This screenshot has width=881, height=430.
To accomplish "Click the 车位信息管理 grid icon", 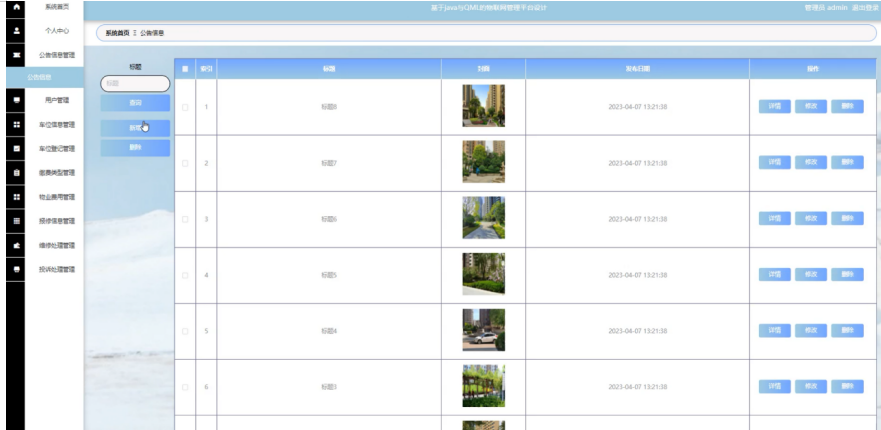I will pyautogui.click(x=16, y=124).
